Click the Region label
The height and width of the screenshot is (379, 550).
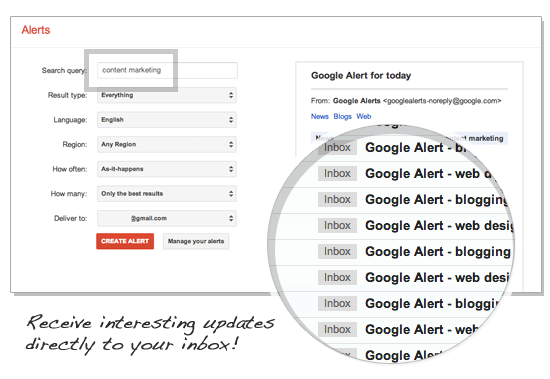[75, 144]
